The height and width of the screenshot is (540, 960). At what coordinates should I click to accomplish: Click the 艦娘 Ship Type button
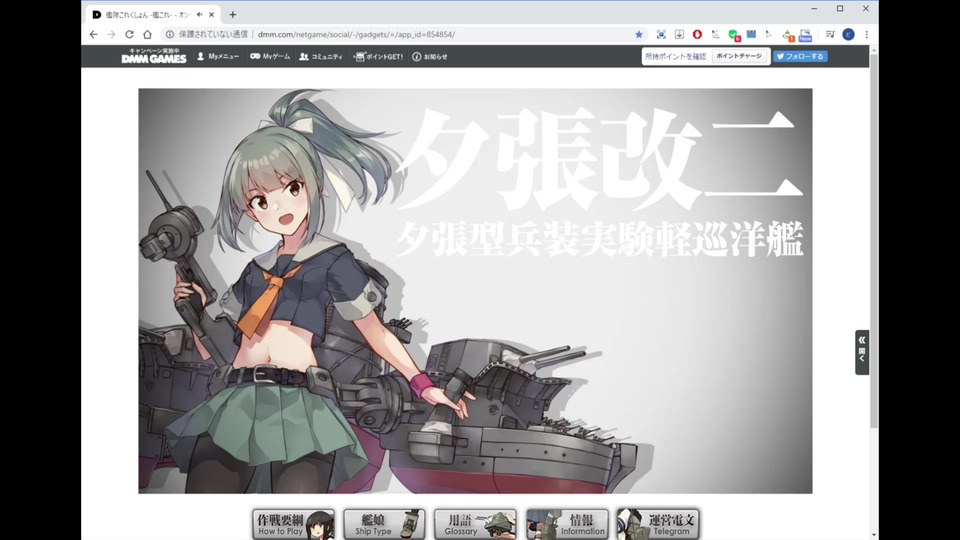point(384,524)
